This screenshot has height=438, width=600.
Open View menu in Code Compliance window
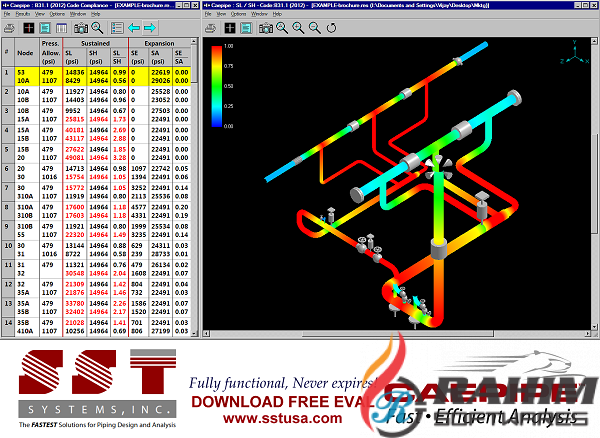coord(40,14)
